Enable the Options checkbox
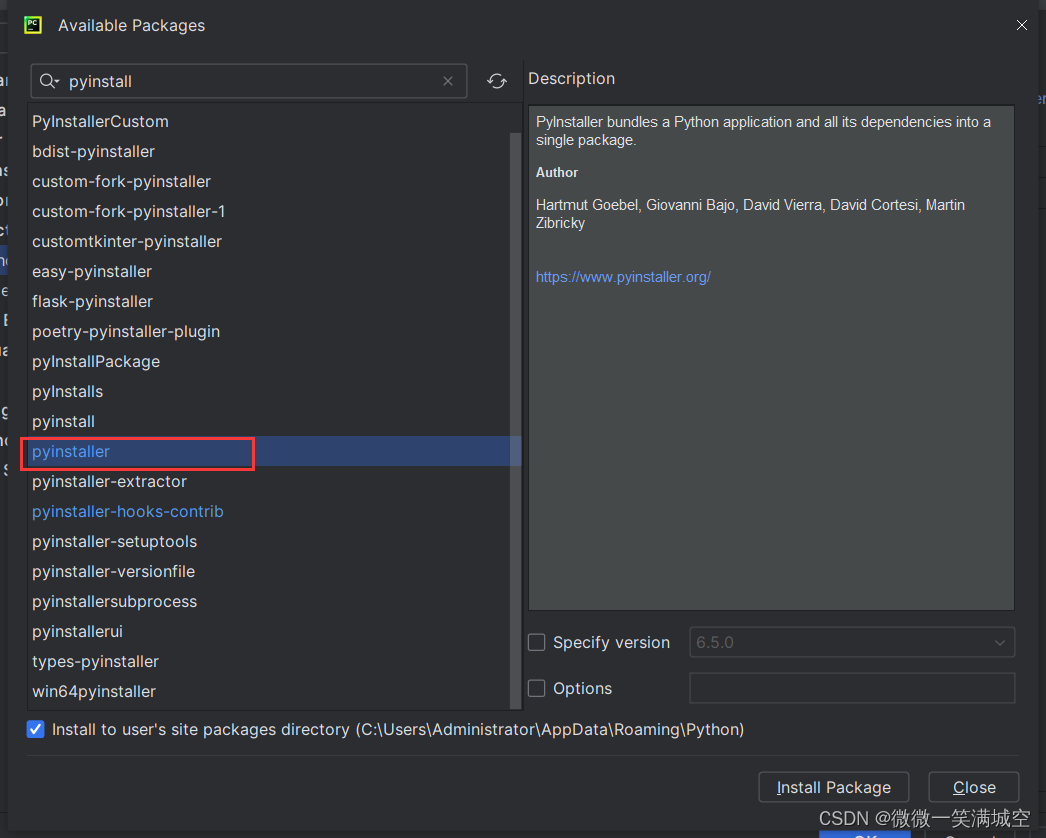Image resolution: width=1046 pixels, height=838 pixels. point(536,689)
